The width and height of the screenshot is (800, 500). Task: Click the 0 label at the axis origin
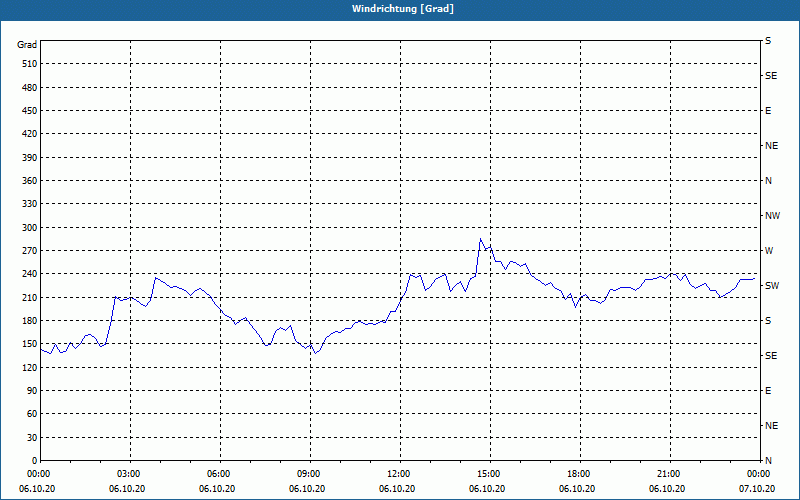coord(35,461)
